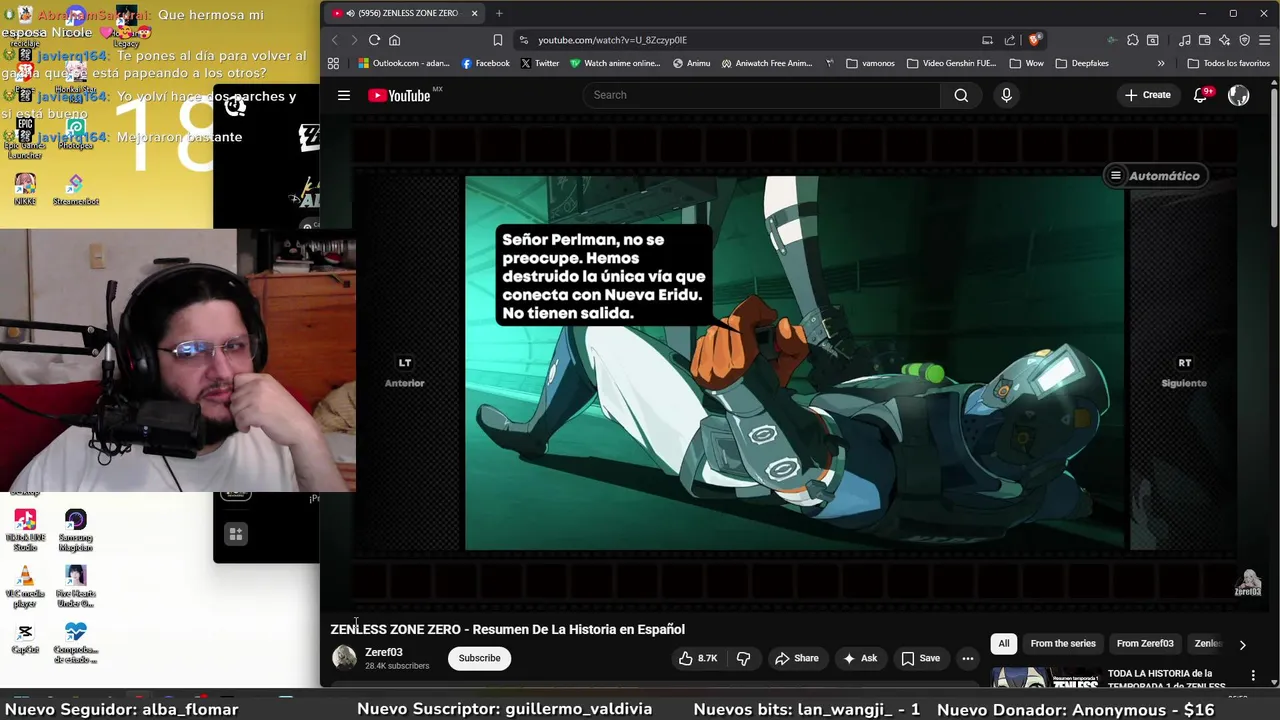Share the video with Share button
This screenshot has height=720, width=1280.
[796, 658]
